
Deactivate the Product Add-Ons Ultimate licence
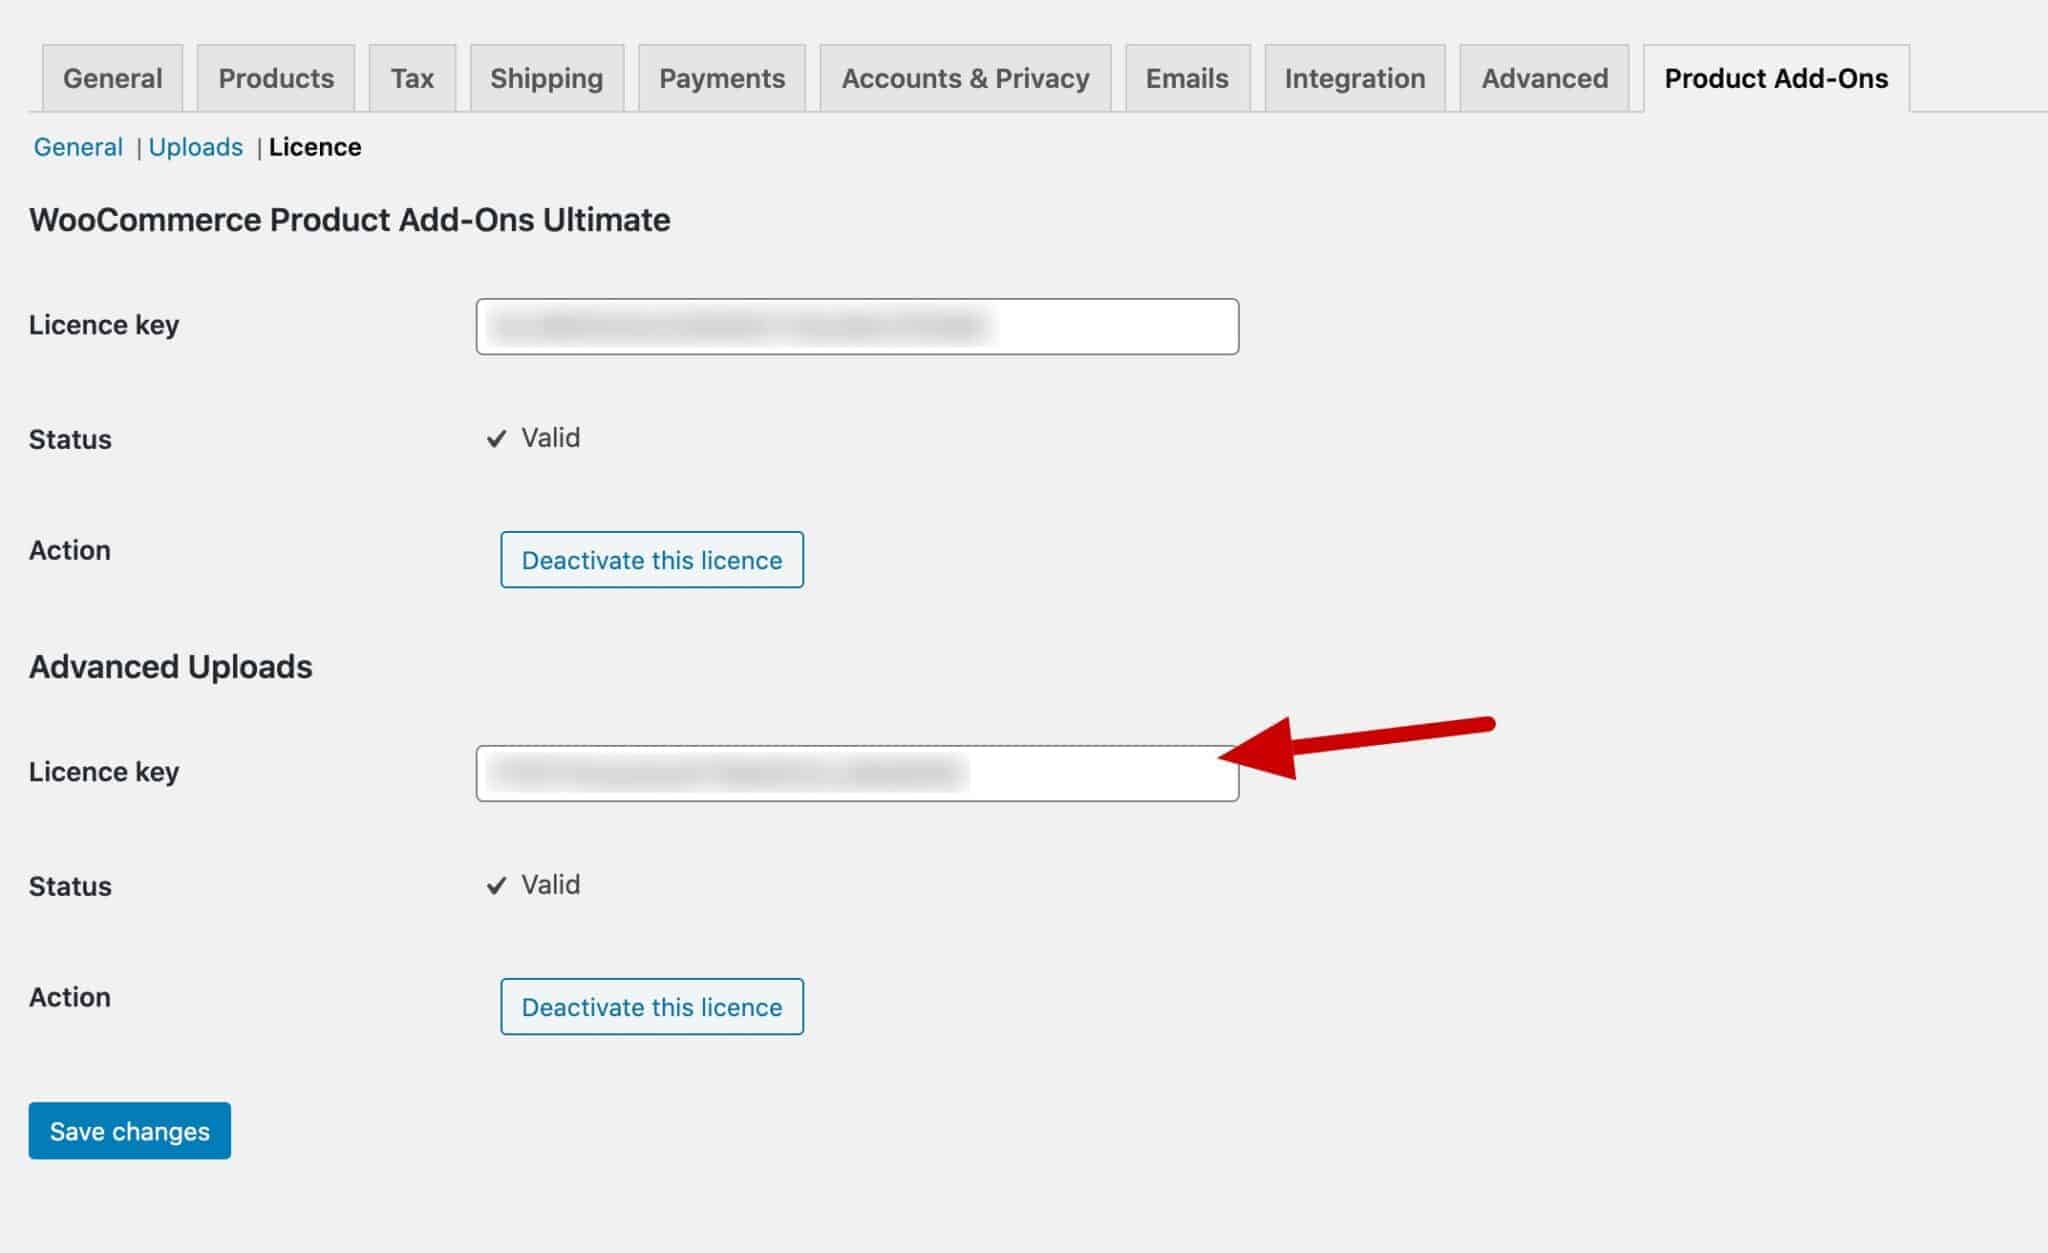[x=651, y=560]
